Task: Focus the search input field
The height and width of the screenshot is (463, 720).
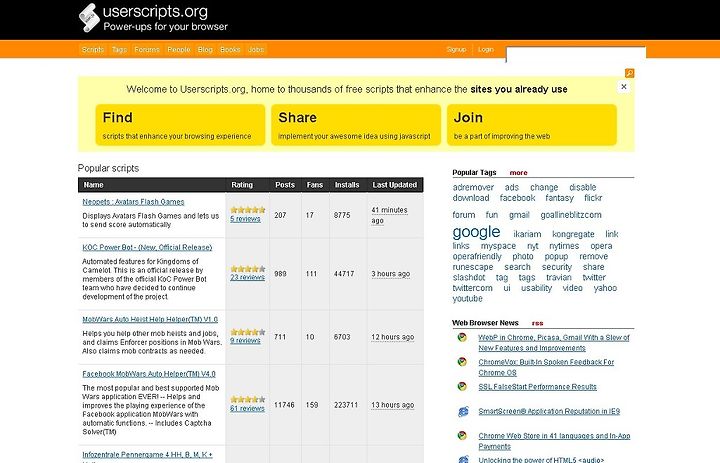Action: [x=576, y=54]
